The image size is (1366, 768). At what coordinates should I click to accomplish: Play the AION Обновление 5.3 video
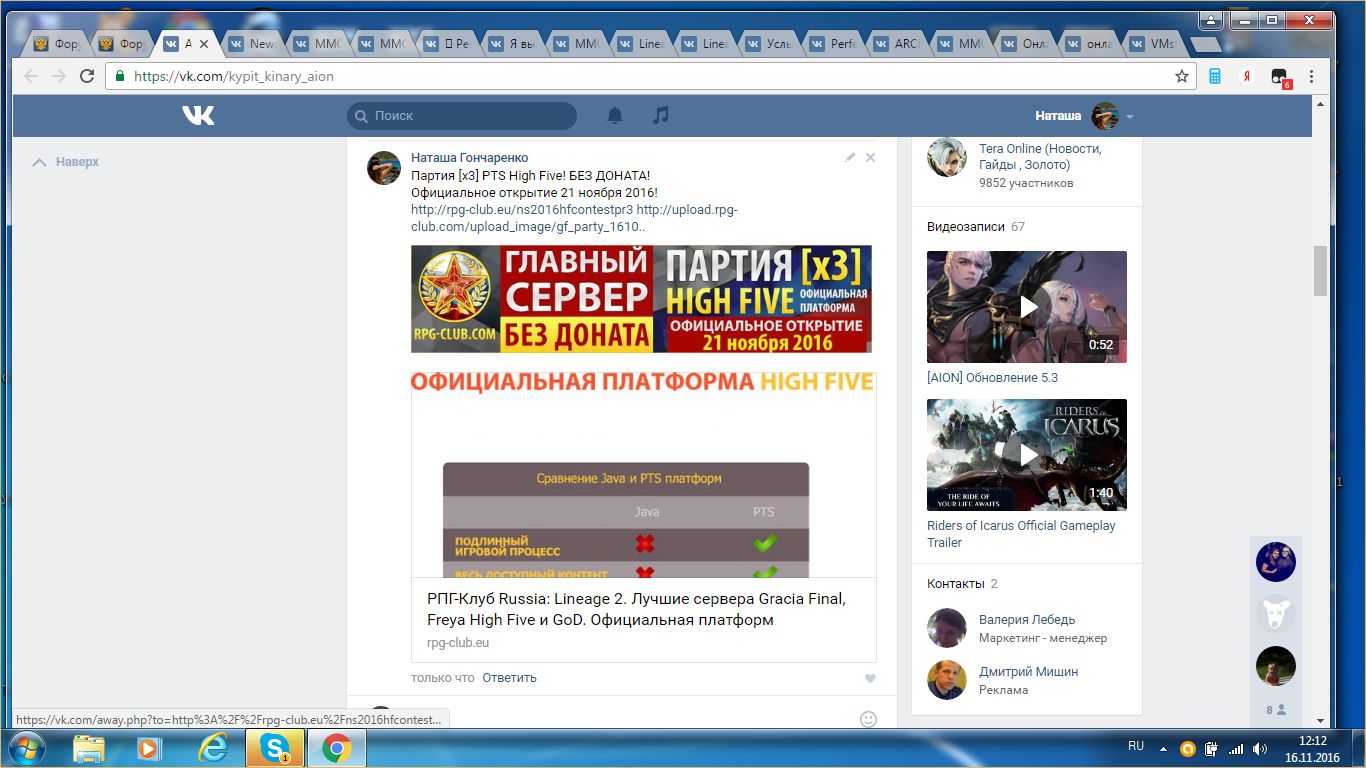click(x=1027, y=307)
